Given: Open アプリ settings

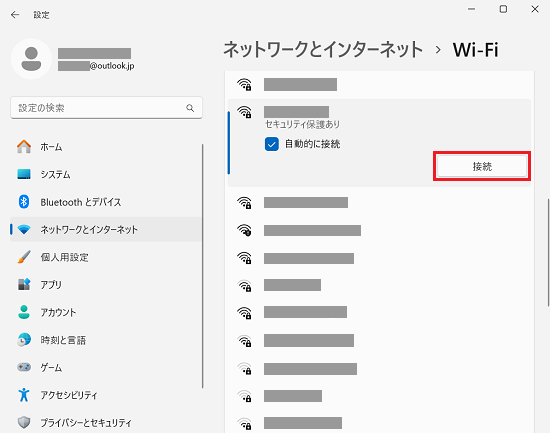Looking at the screenshot, I should pyautogui.click(x=106, y=285).
